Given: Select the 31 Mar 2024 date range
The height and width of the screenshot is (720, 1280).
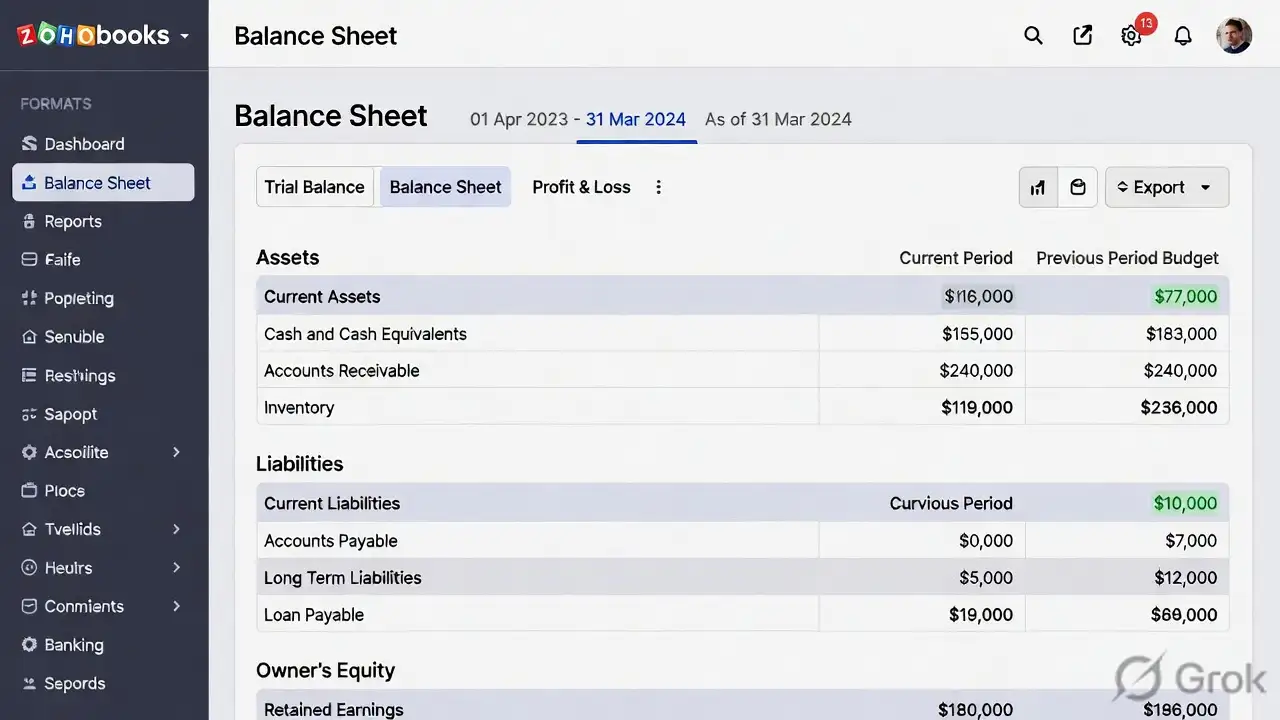Looking at the screenshot, I should click(x=636, y=119).
